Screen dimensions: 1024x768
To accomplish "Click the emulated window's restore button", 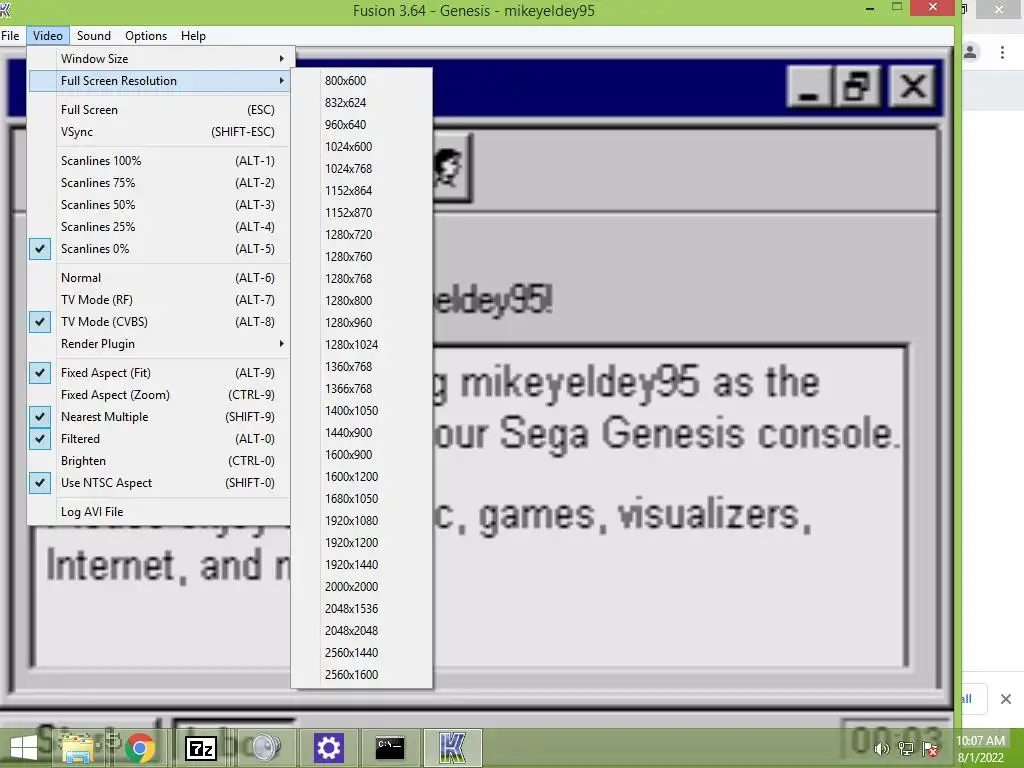I will pyautogui.click(x=857, y=86).
